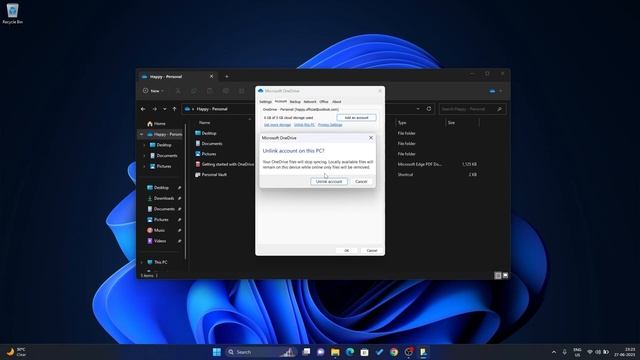Open File Explorer from taskbar

[335, 352]
